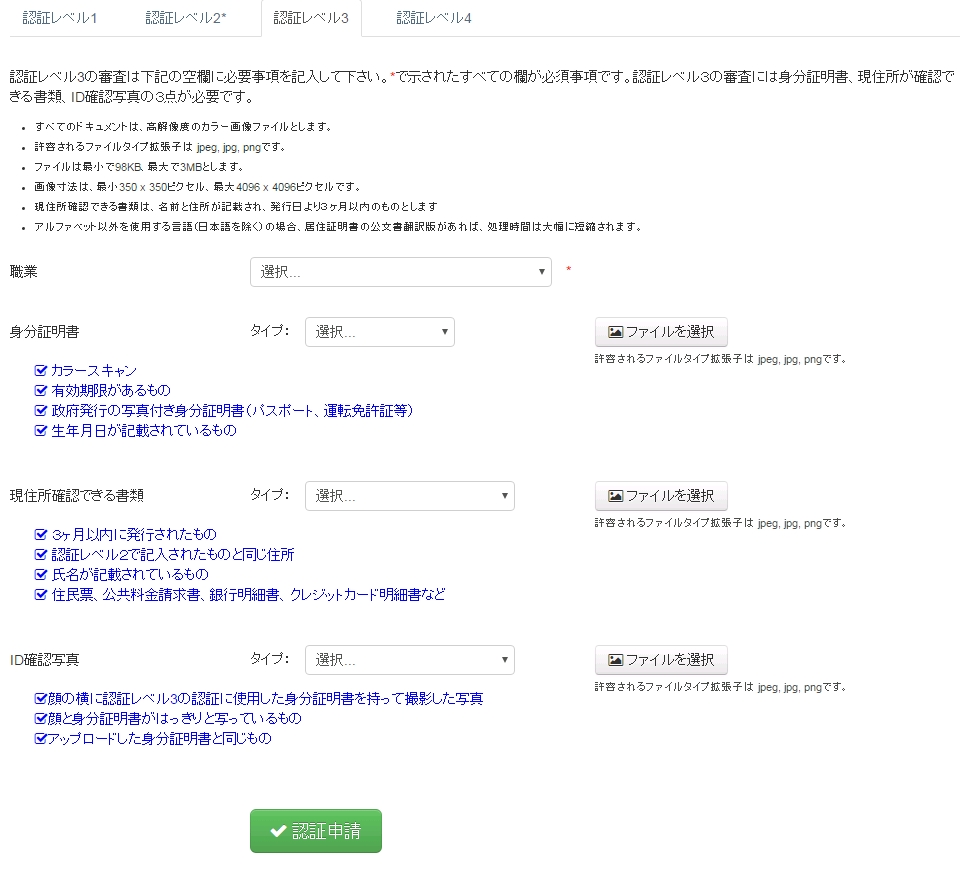Click the checkmark icon beside カラースキャン
This screenshot has width=964, height=871.
(41, 371)
